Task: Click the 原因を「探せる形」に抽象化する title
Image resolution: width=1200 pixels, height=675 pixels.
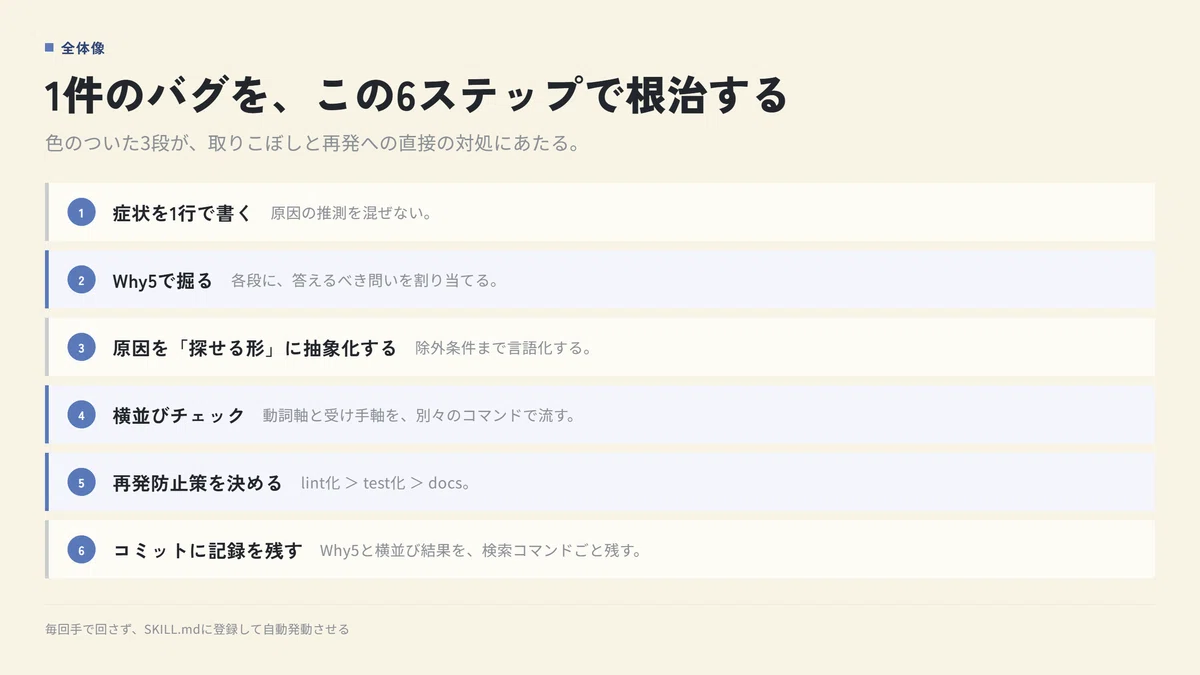Action: [254, 348]
